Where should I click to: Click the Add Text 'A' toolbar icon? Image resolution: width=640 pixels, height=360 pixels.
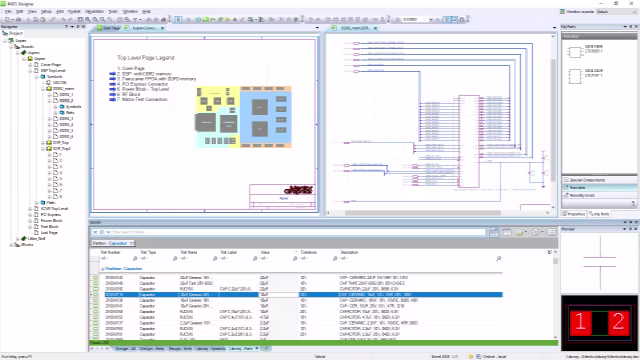235,19
